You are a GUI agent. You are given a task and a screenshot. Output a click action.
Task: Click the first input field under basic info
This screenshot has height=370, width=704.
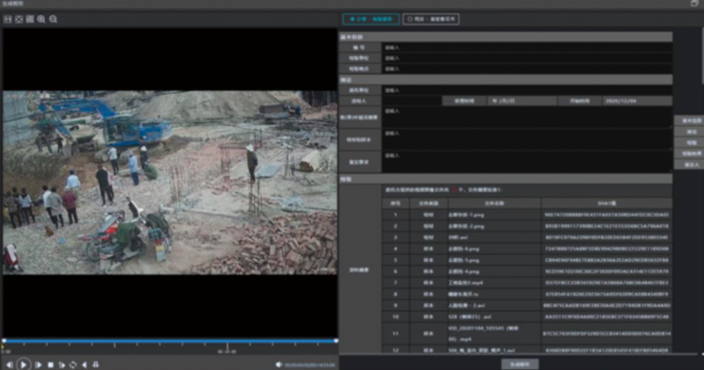[x=527, y=47]
